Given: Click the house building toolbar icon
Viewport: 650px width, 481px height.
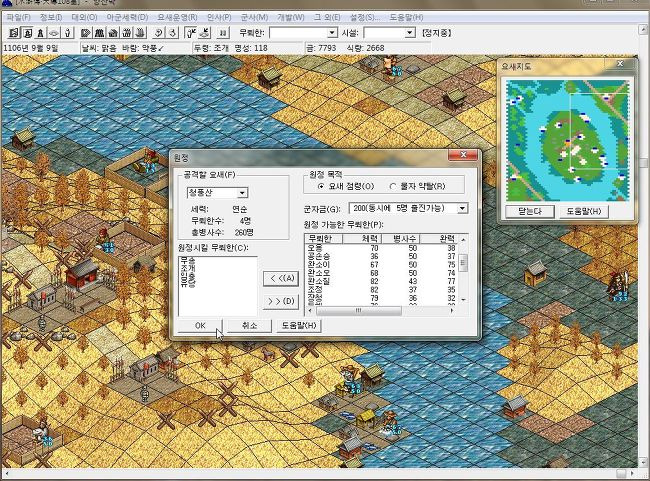Looking at the screenshot, I should click(113, 33).
